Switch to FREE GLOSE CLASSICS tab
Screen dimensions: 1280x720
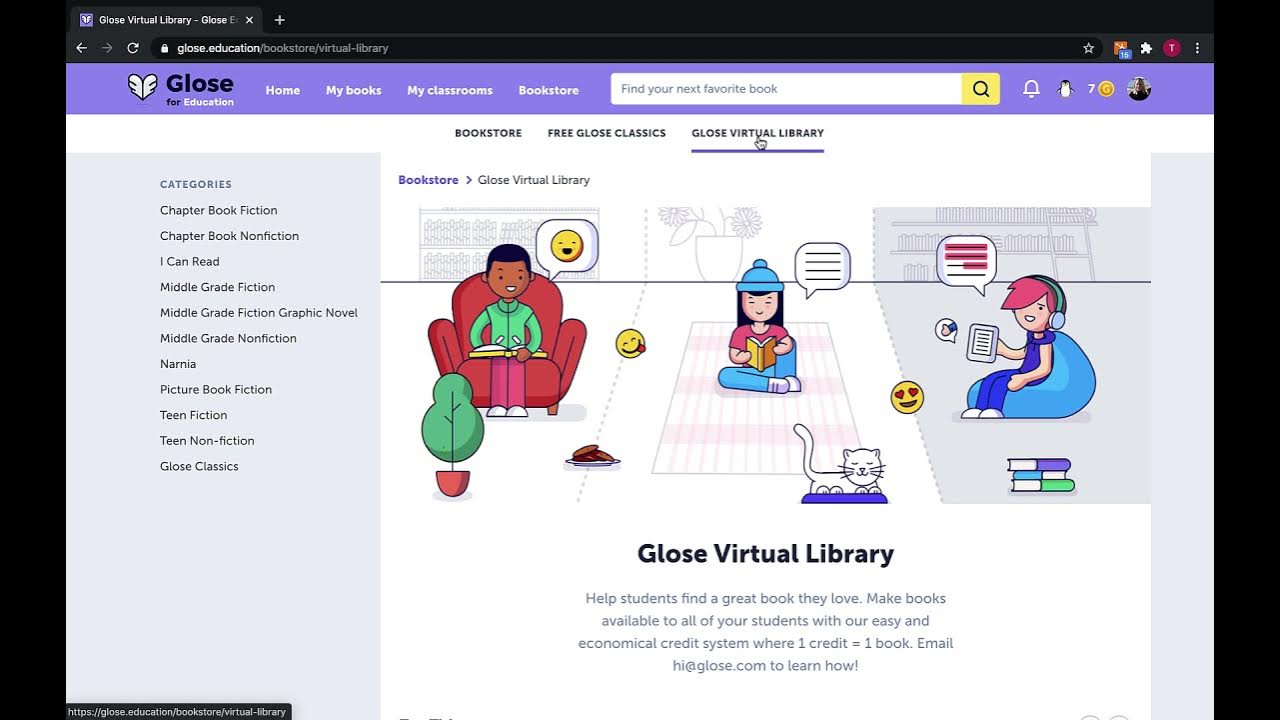pos(607,133)
